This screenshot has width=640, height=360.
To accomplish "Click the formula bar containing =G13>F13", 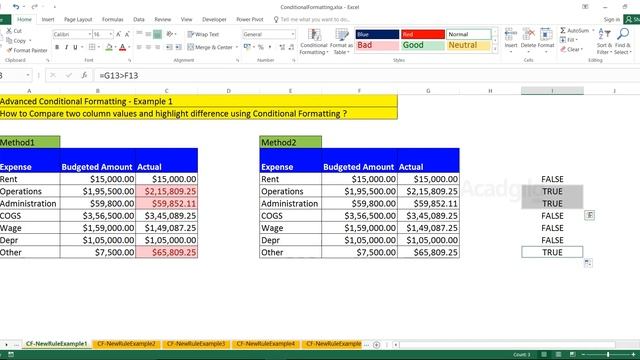I will tap(367, 76).
